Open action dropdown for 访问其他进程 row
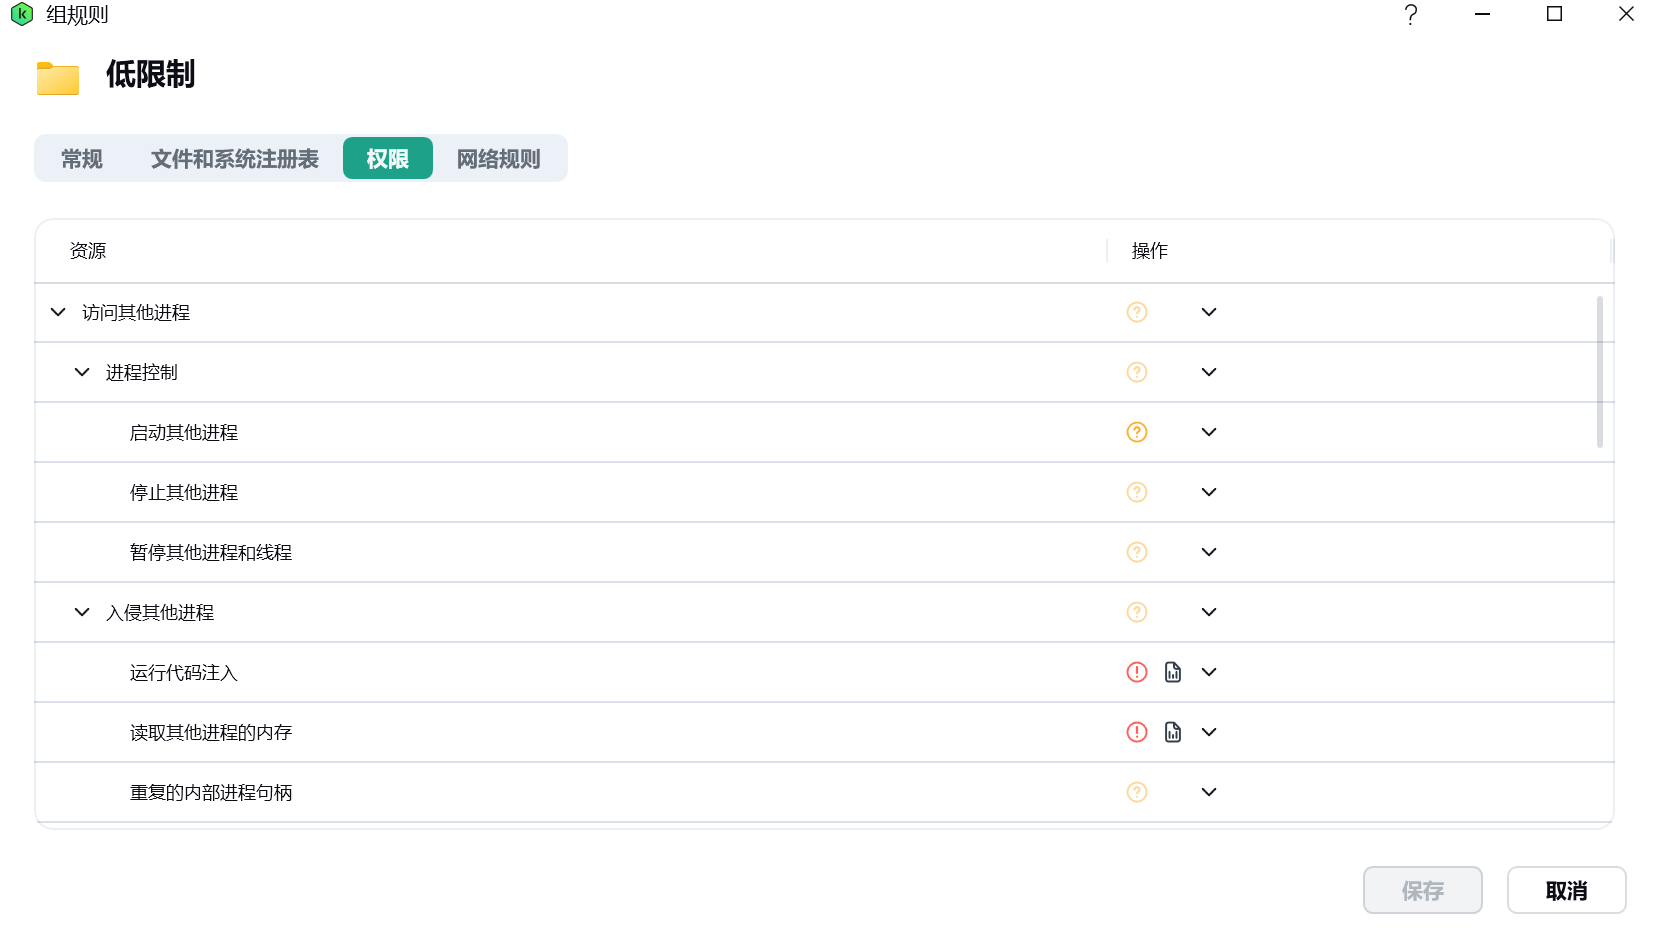Screen dimensions: 1657x928 pyautogui.click(x=1208, y=312)
